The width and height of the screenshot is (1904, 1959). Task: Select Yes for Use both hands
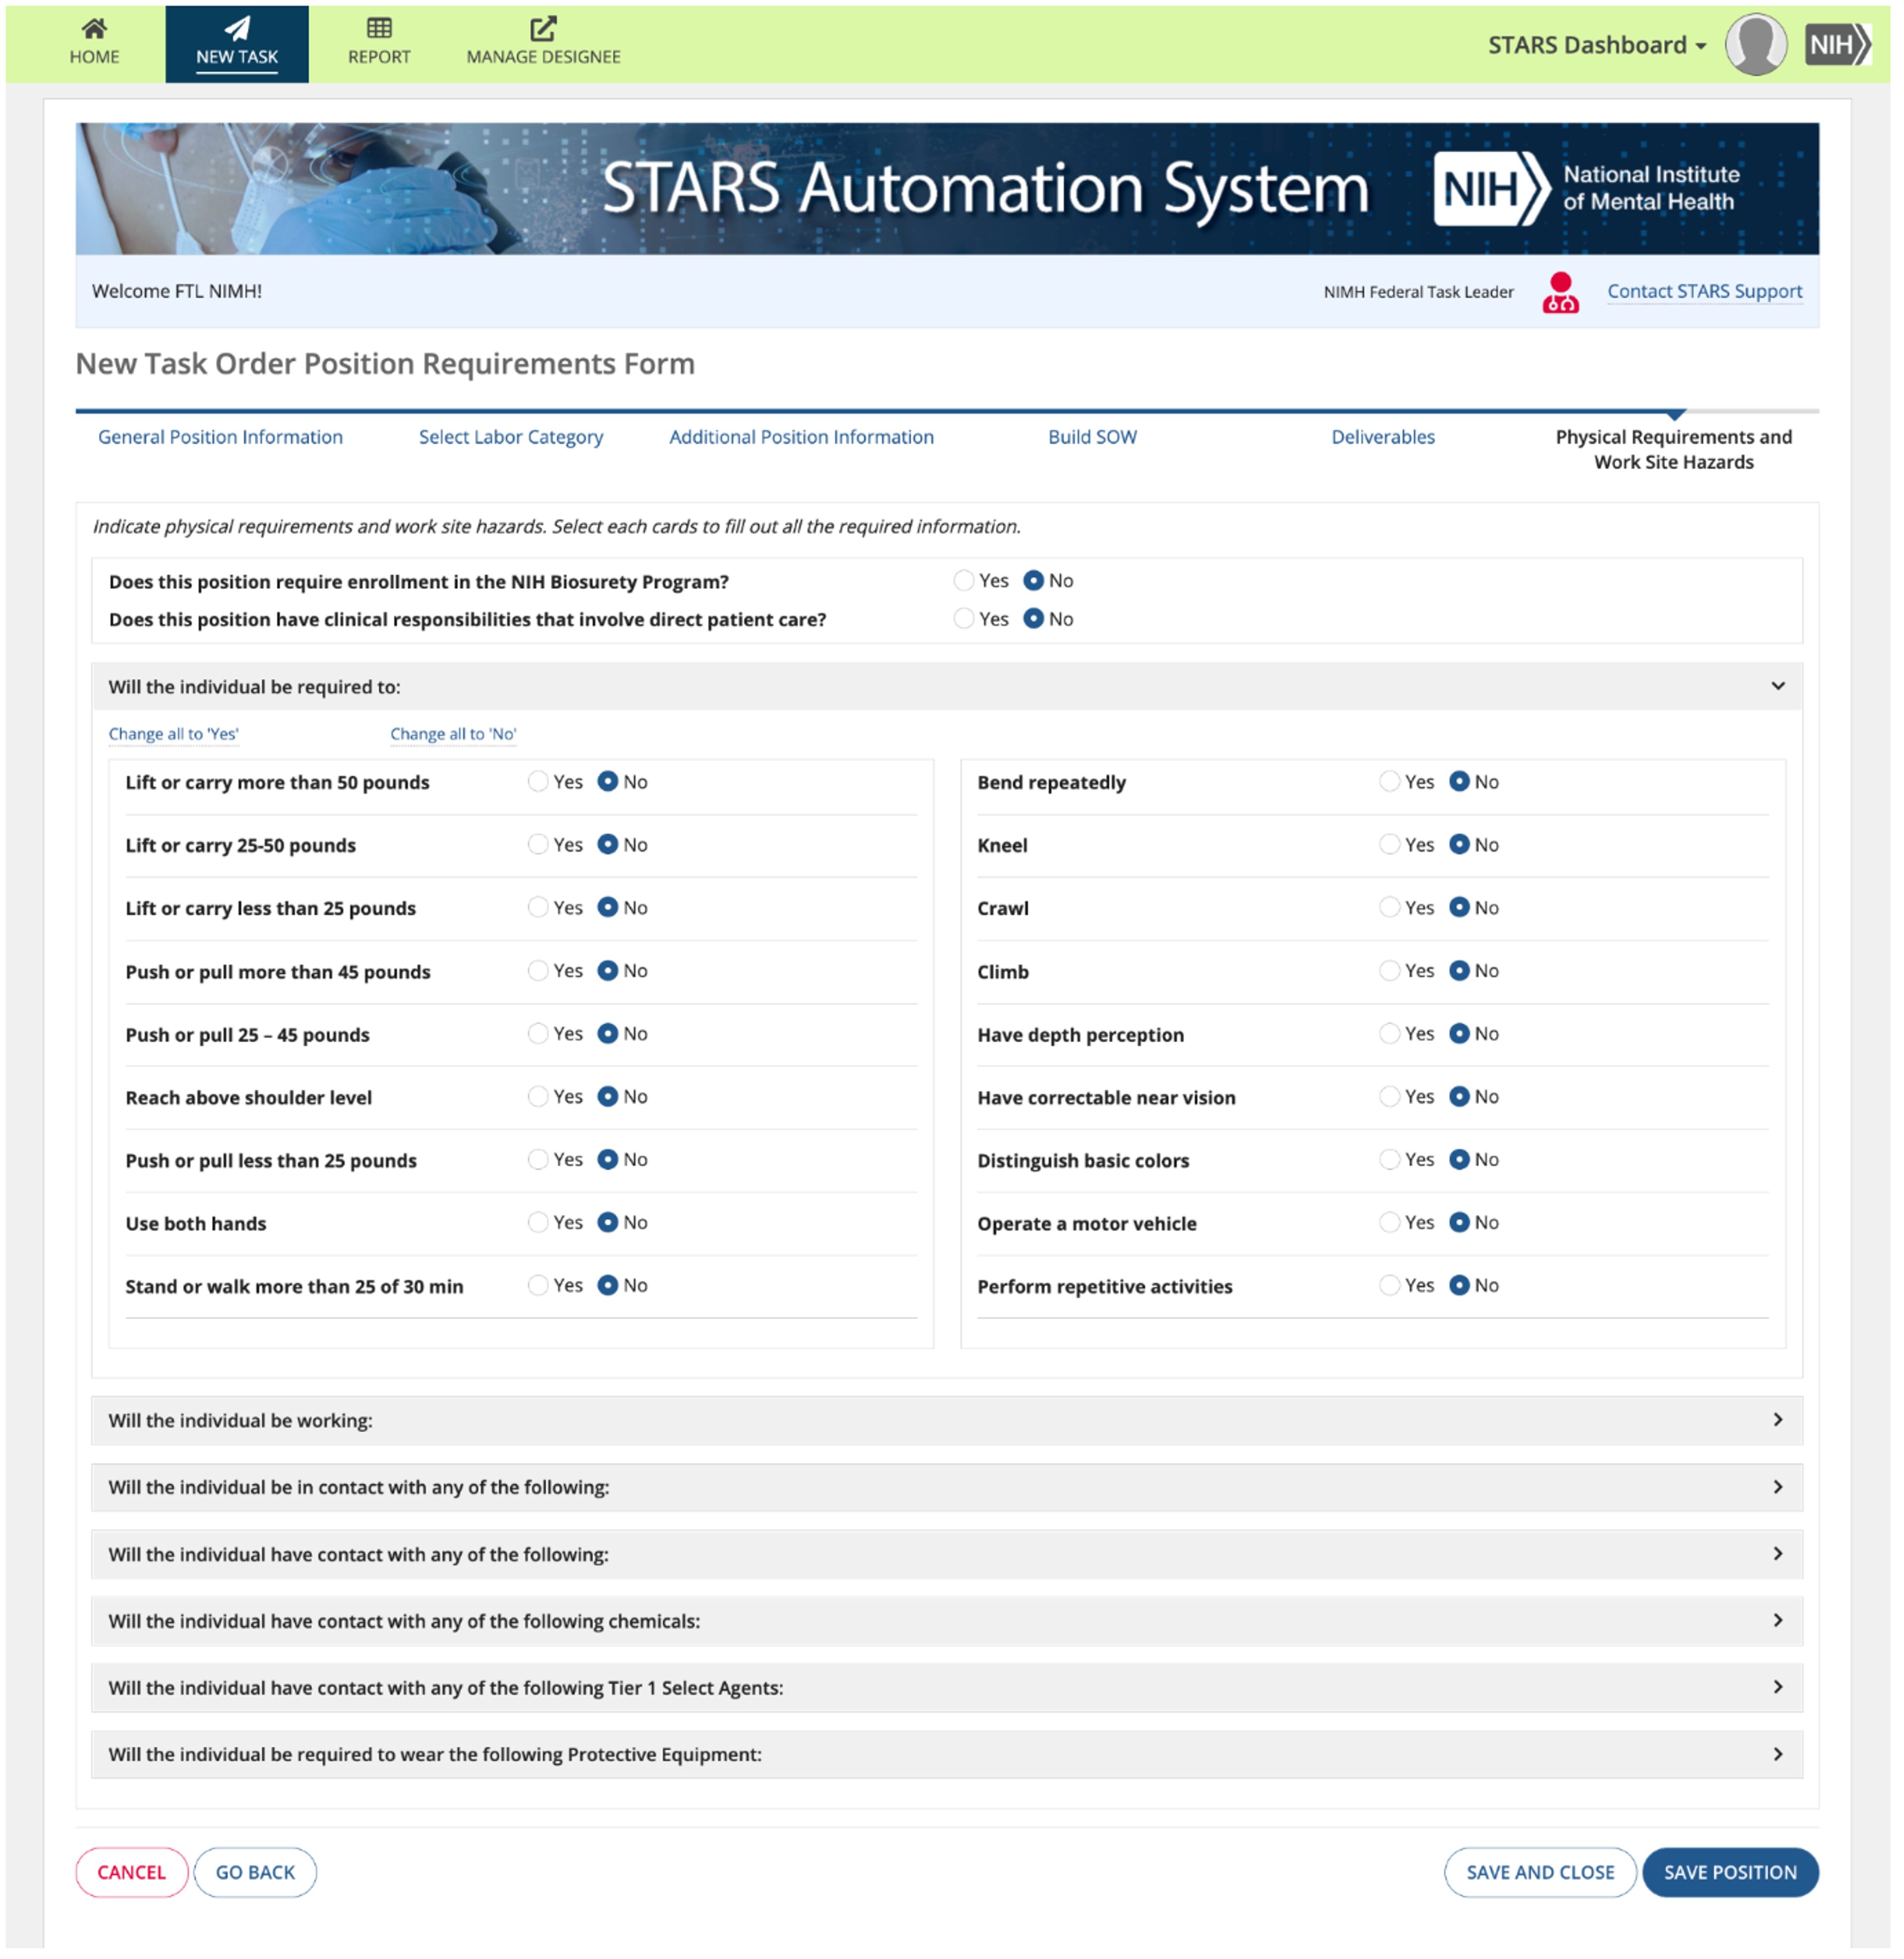coord(538,1223)
